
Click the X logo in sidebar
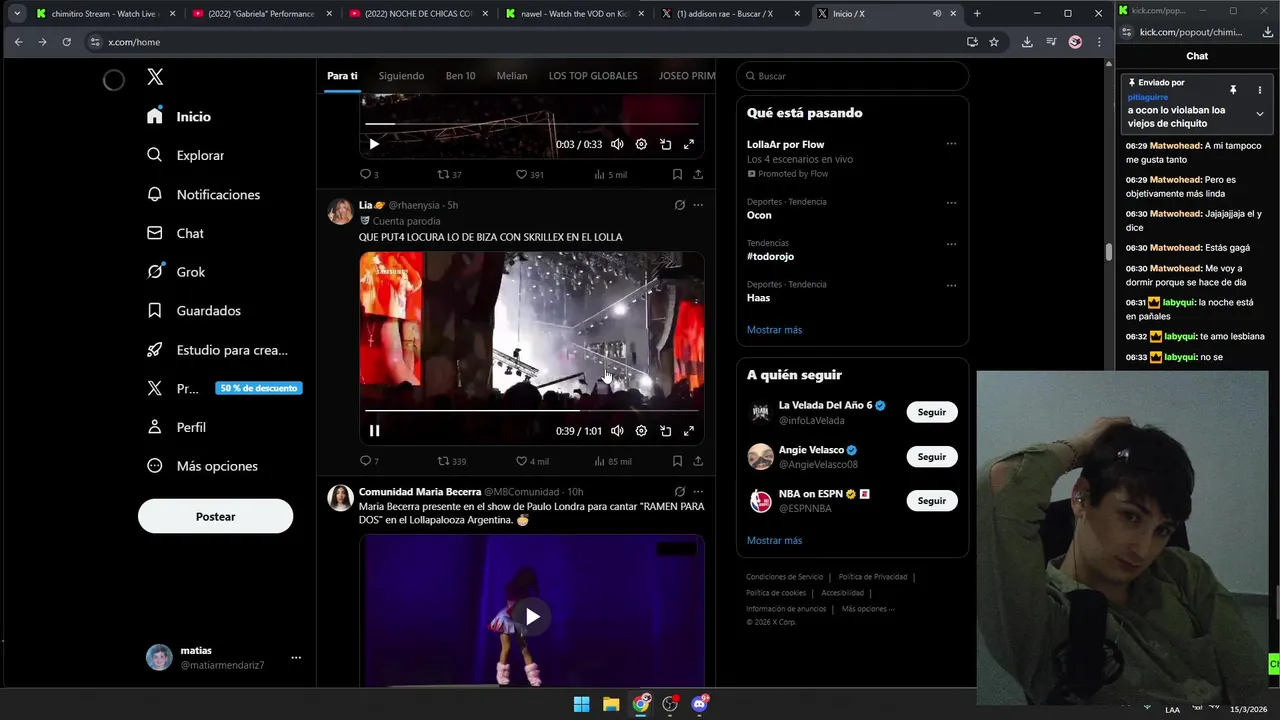(x=155, y=77)
